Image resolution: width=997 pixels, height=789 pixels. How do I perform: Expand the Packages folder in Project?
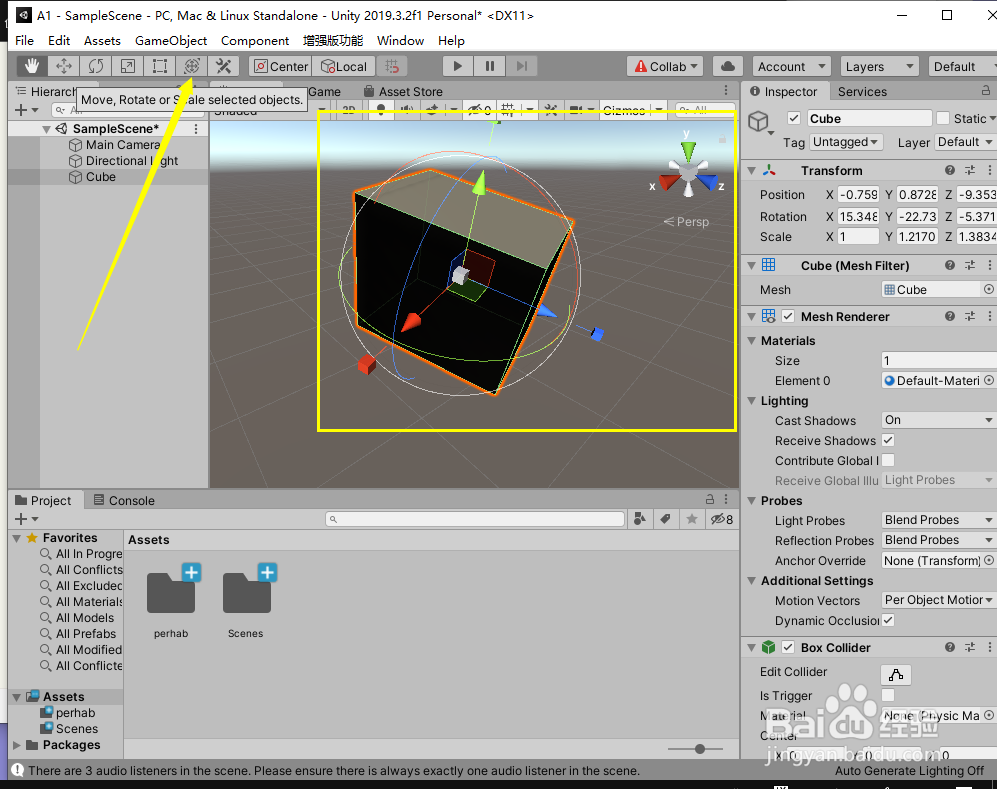coord(17,744)
